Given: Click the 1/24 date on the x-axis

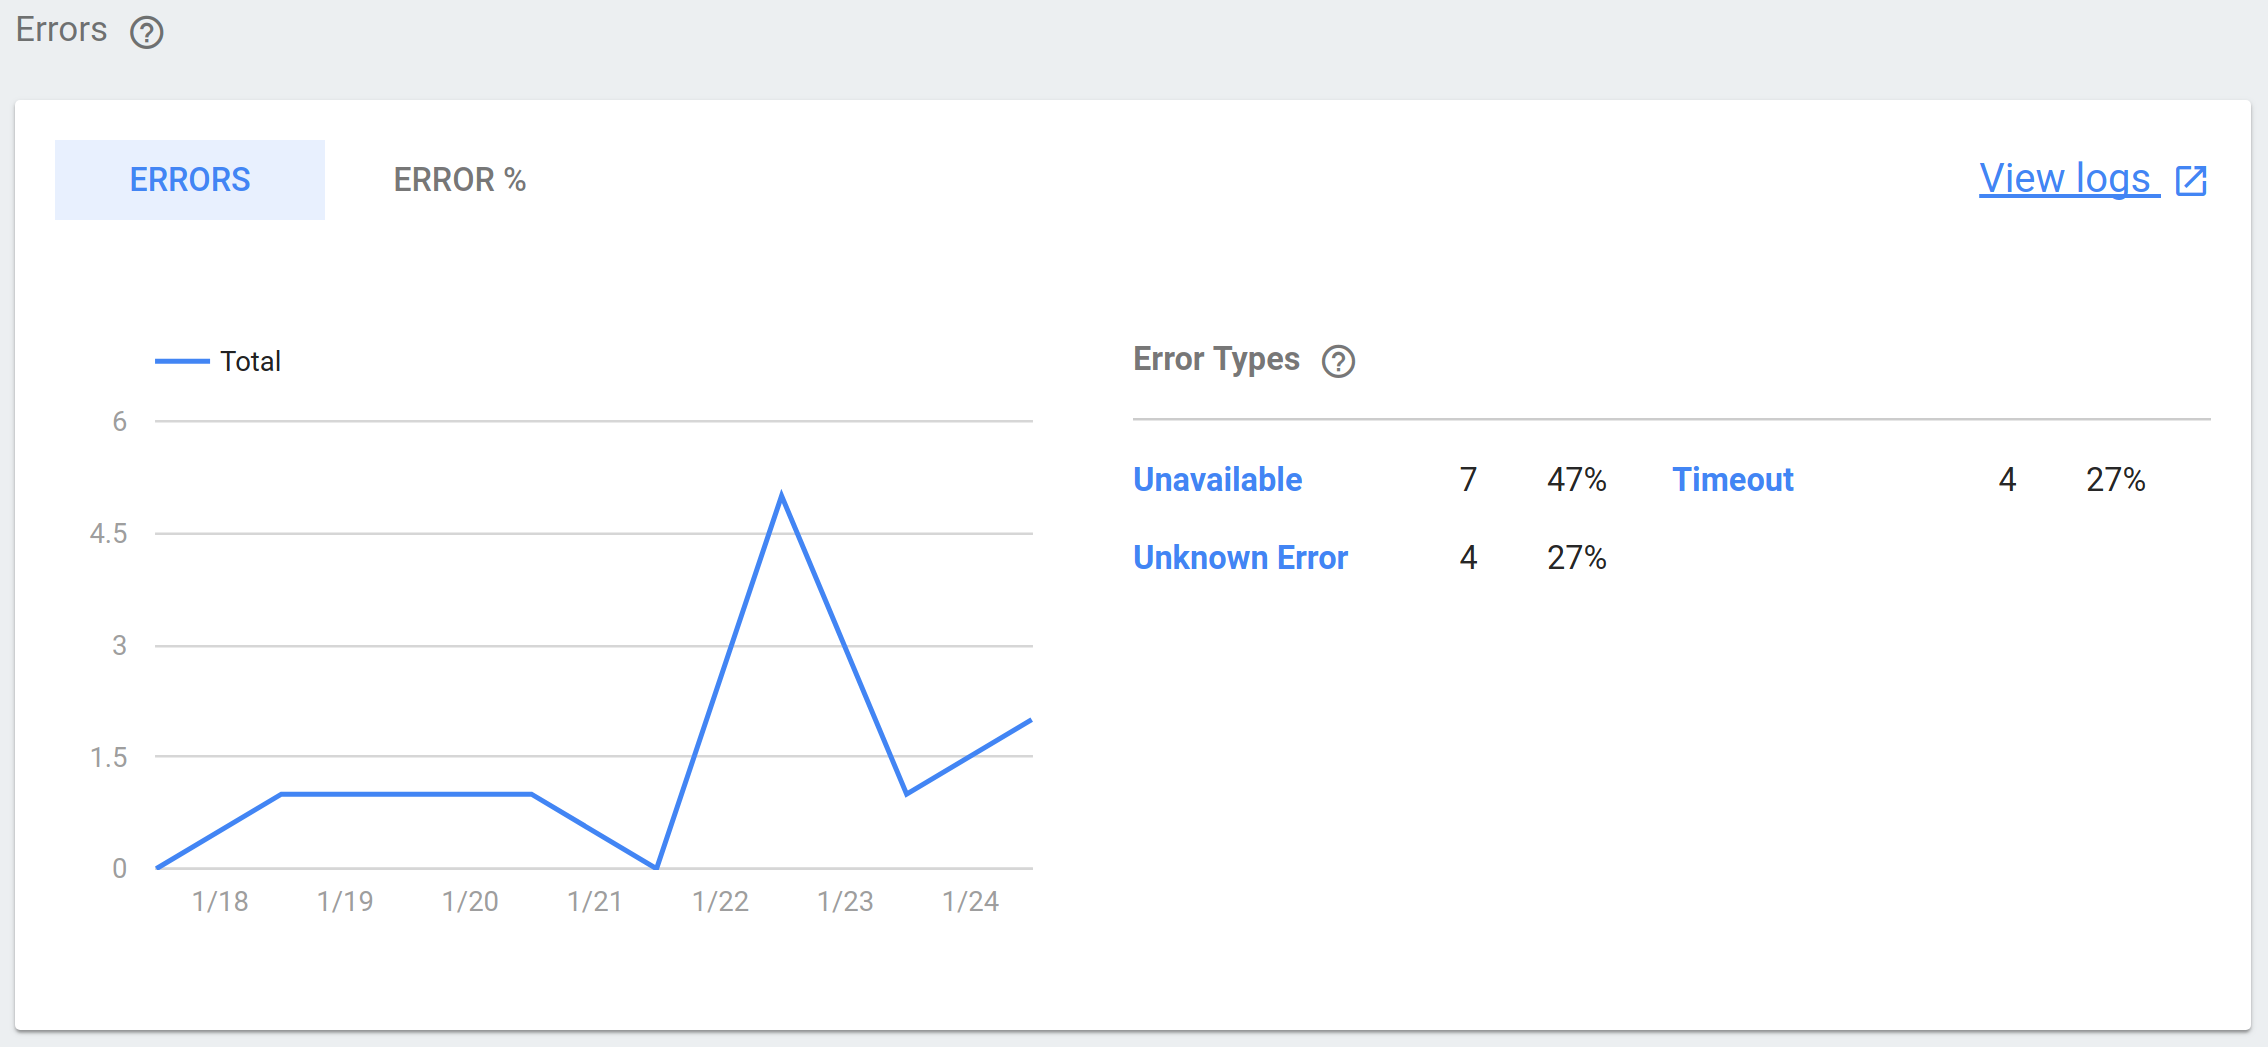Looking at the screenshot, I should 970,902.
